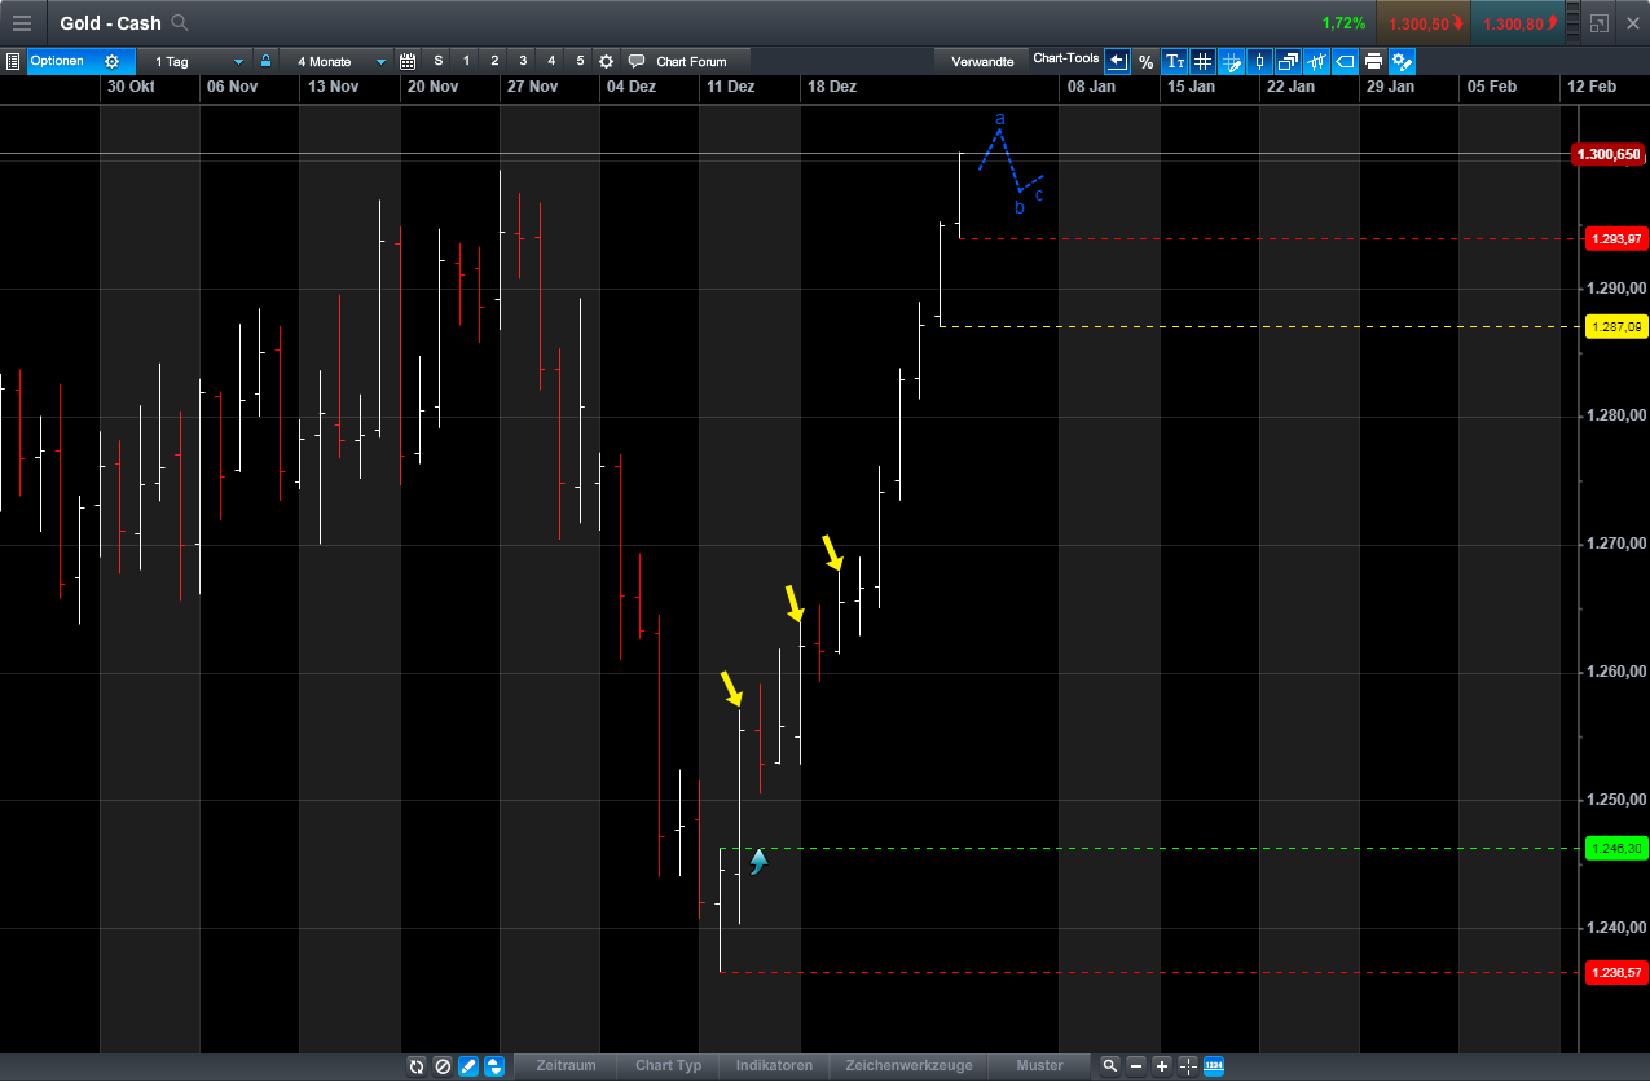Click the 1.300,650 price label
The image size is (1650, 1081).
(1612, 155)
